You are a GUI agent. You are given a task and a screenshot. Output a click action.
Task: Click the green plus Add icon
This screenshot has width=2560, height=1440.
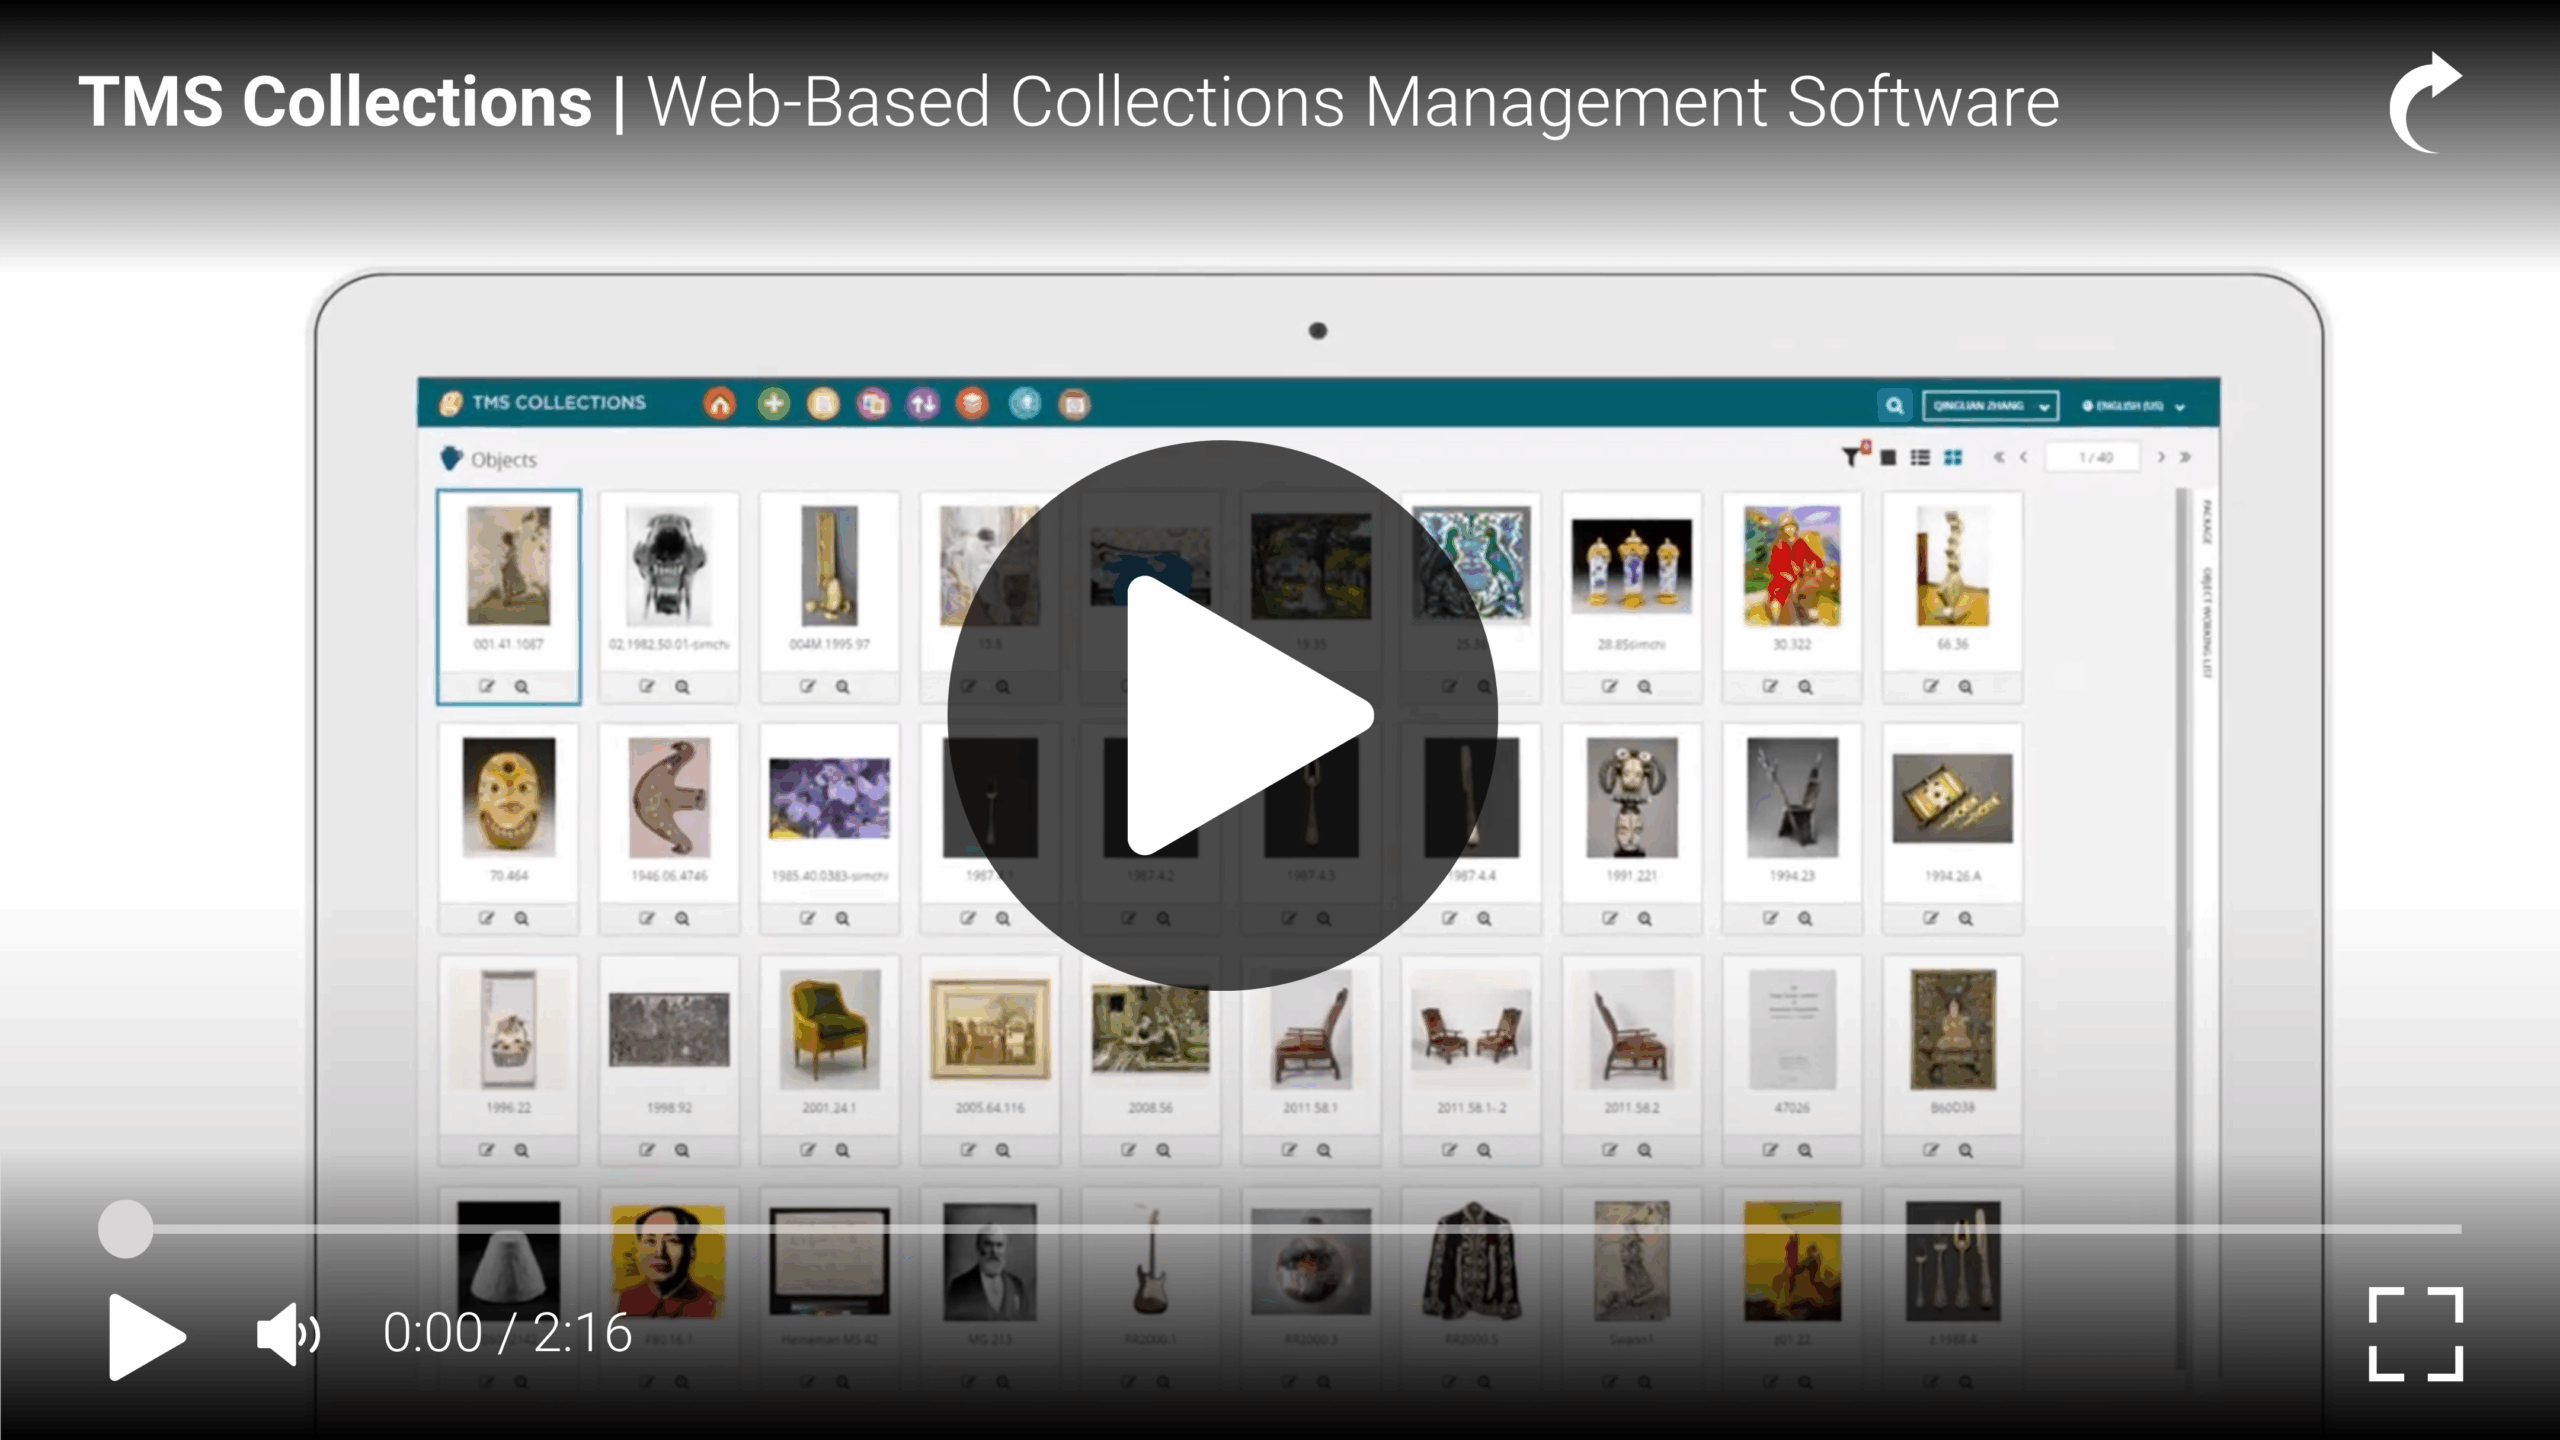pyautogui.click(x=773, y=404)
